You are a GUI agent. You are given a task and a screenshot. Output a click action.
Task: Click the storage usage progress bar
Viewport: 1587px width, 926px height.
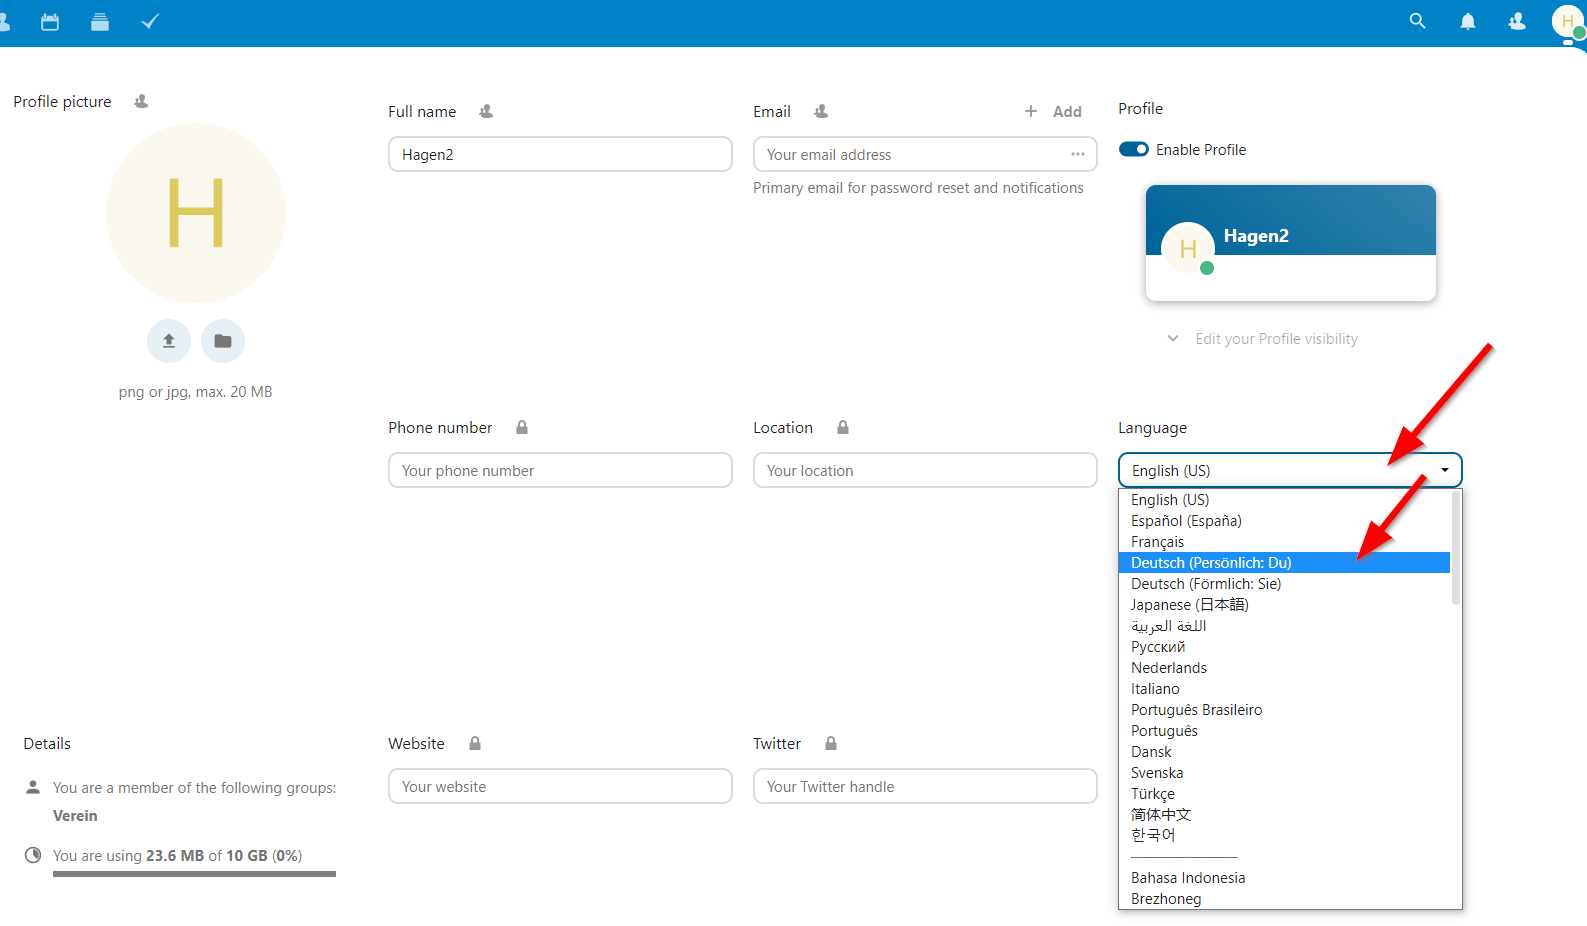194,874
